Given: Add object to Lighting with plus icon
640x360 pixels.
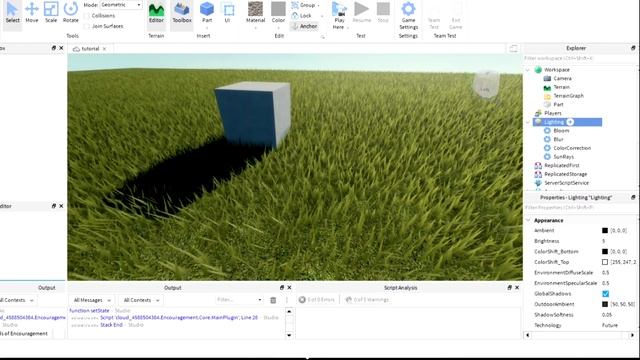Looking at the screenshot, I should pyautogui.click(x=570, y=122).
